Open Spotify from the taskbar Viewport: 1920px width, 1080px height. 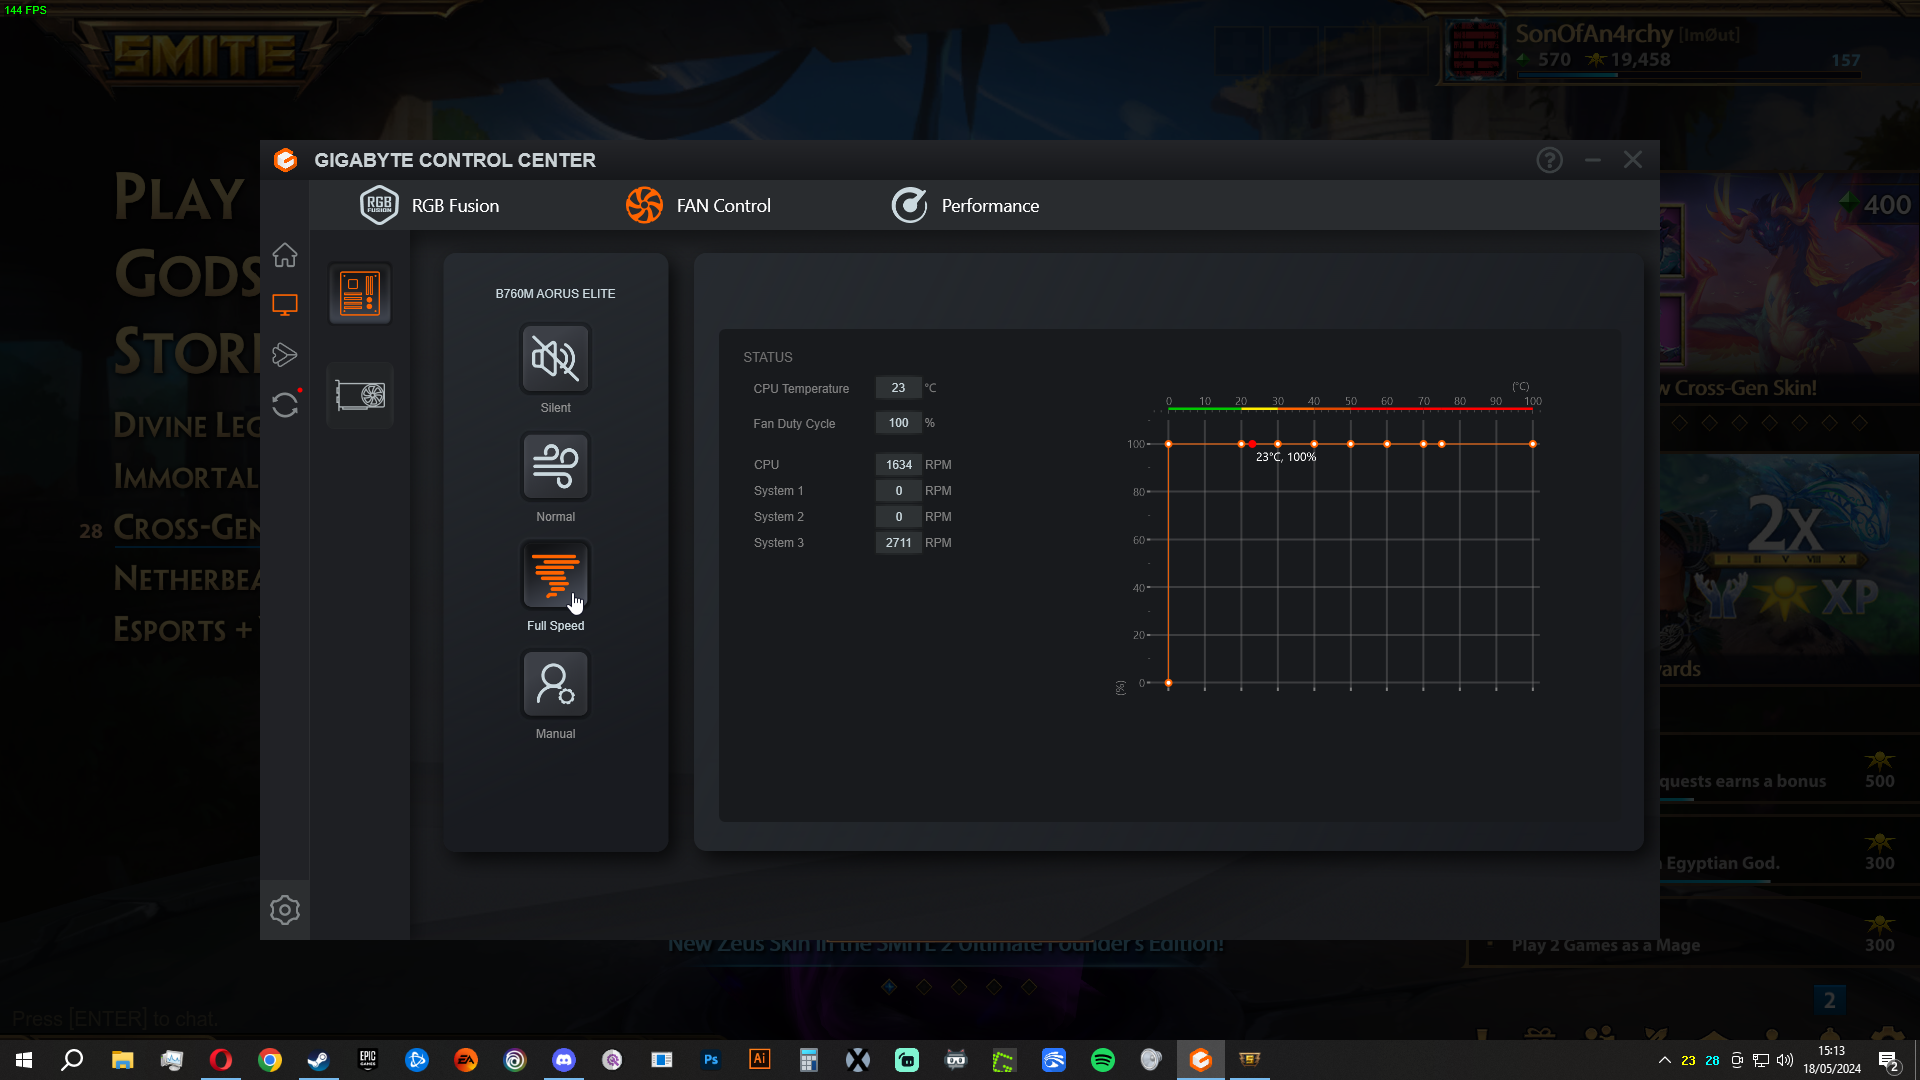coord(1102,1060)
